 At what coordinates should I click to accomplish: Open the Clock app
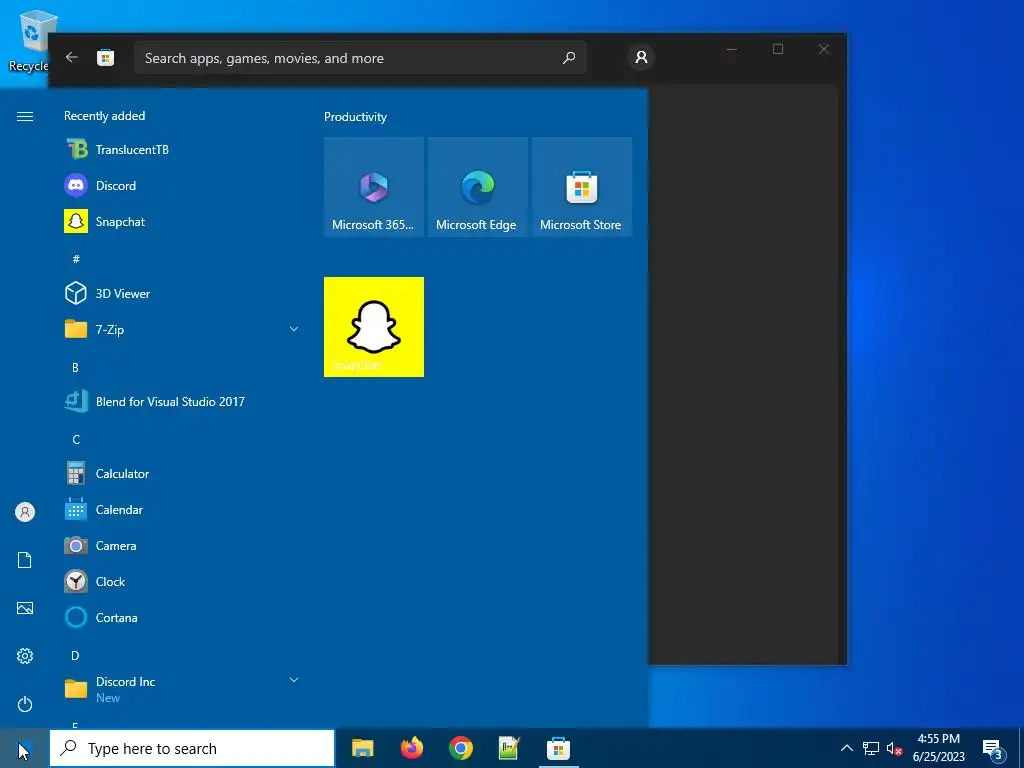coord(182,581)
